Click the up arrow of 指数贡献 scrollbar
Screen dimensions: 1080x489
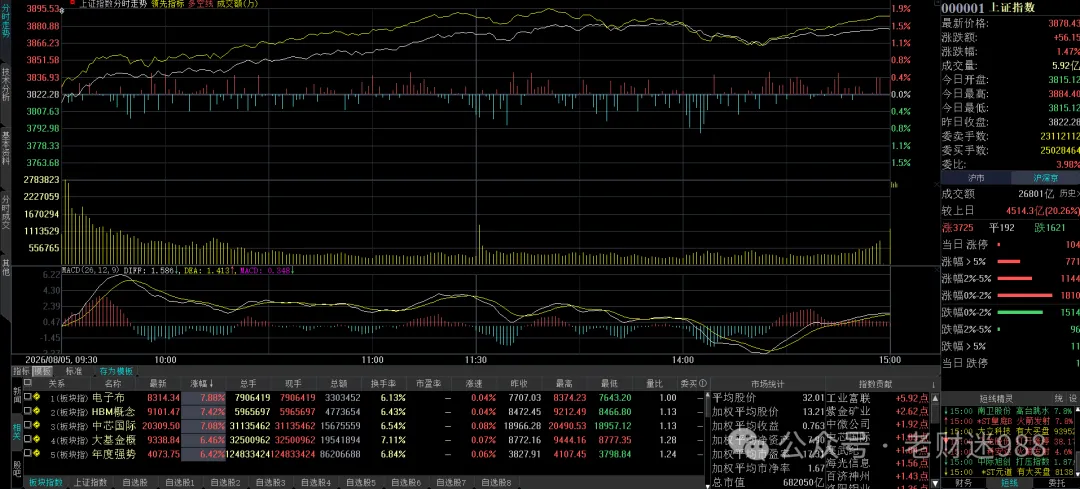pos(935,398)
